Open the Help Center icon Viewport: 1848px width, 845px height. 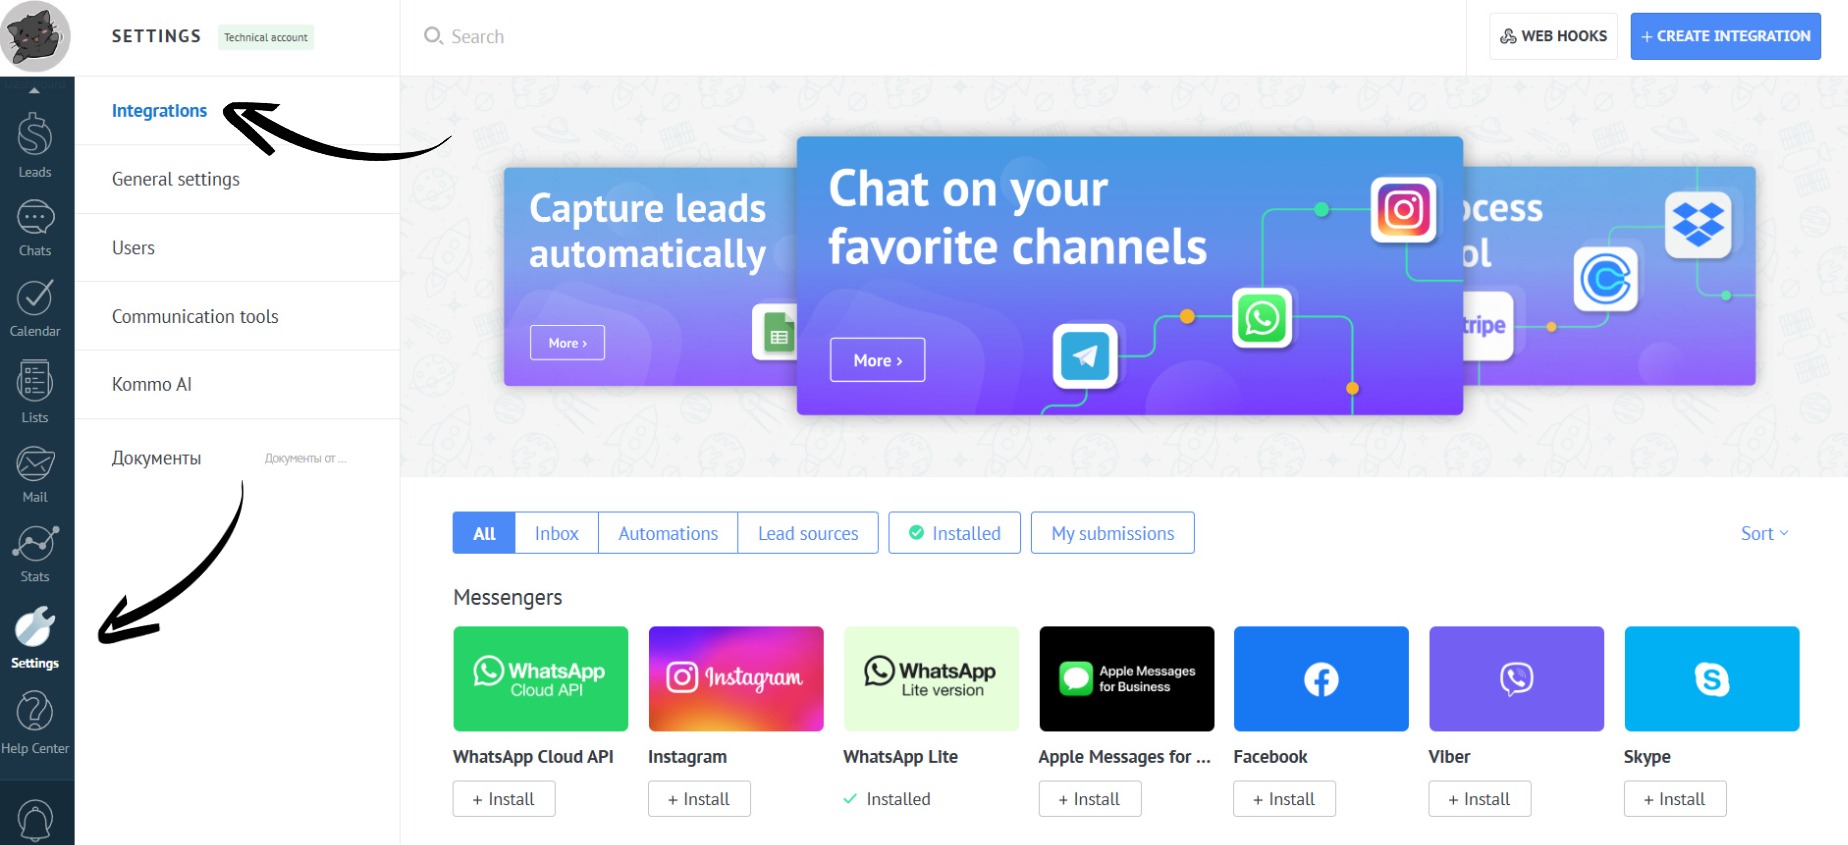tap(35, 723)
